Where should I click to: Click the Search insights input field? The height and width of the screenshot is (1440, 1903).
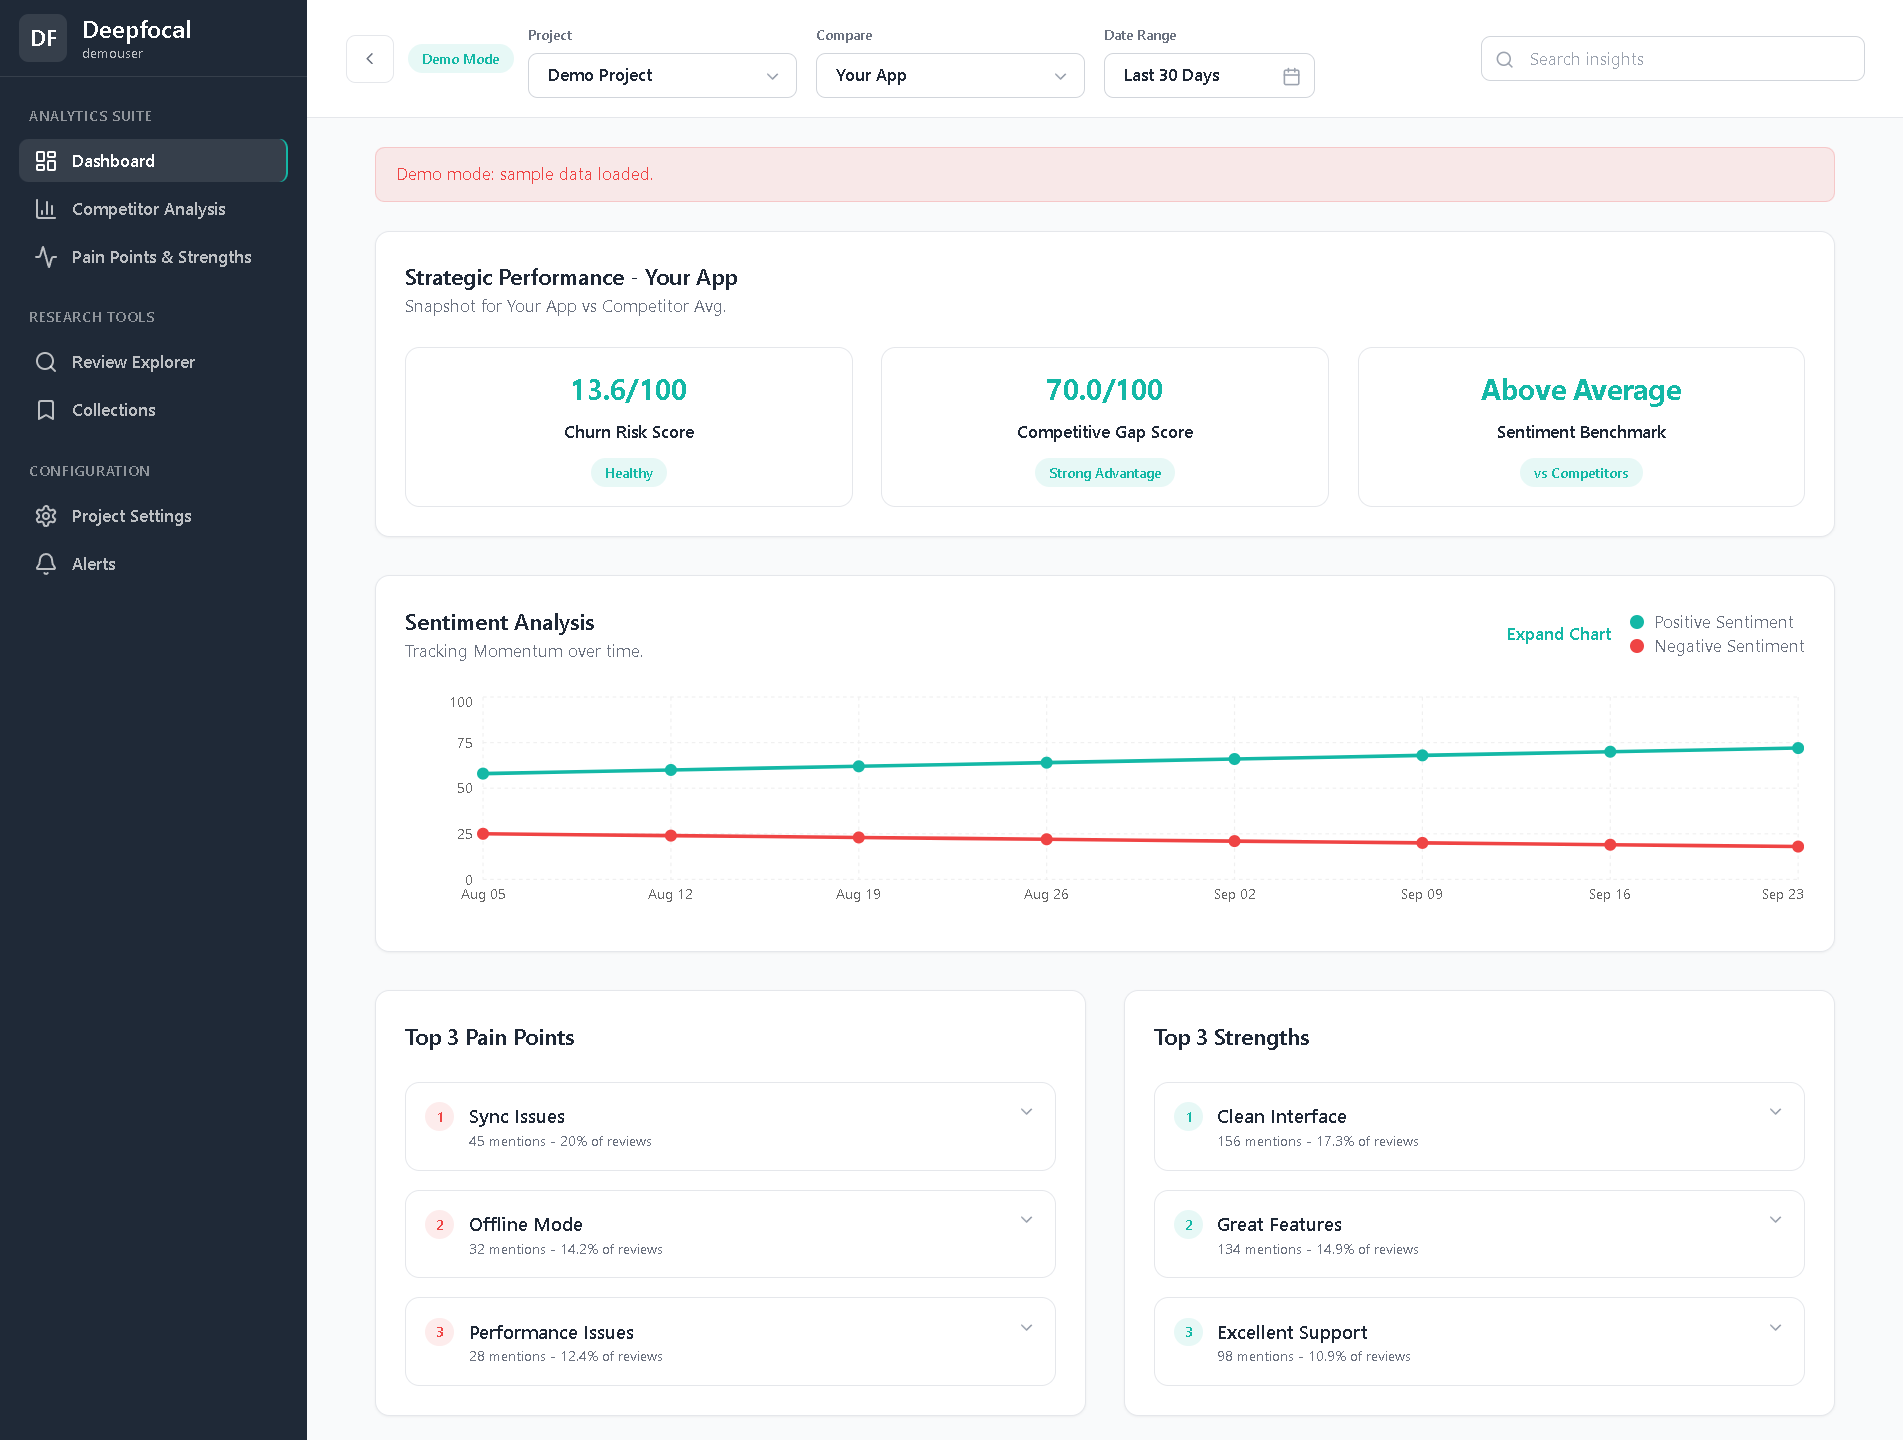coord(1671,58)
